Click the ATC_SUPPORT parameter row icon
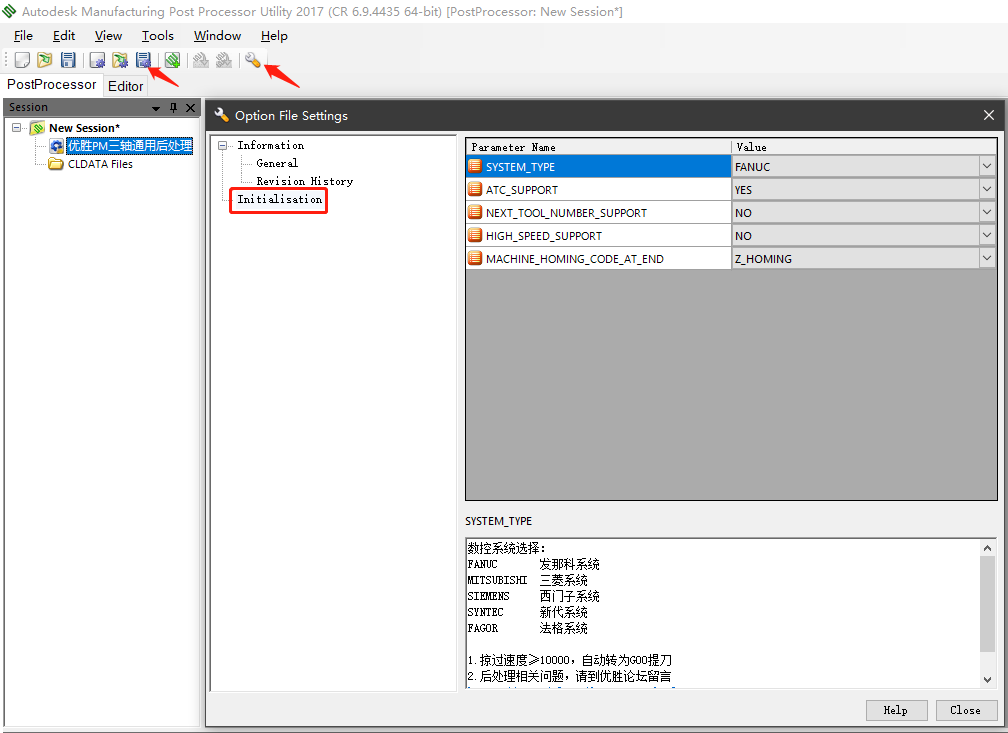 coord(475,190)
